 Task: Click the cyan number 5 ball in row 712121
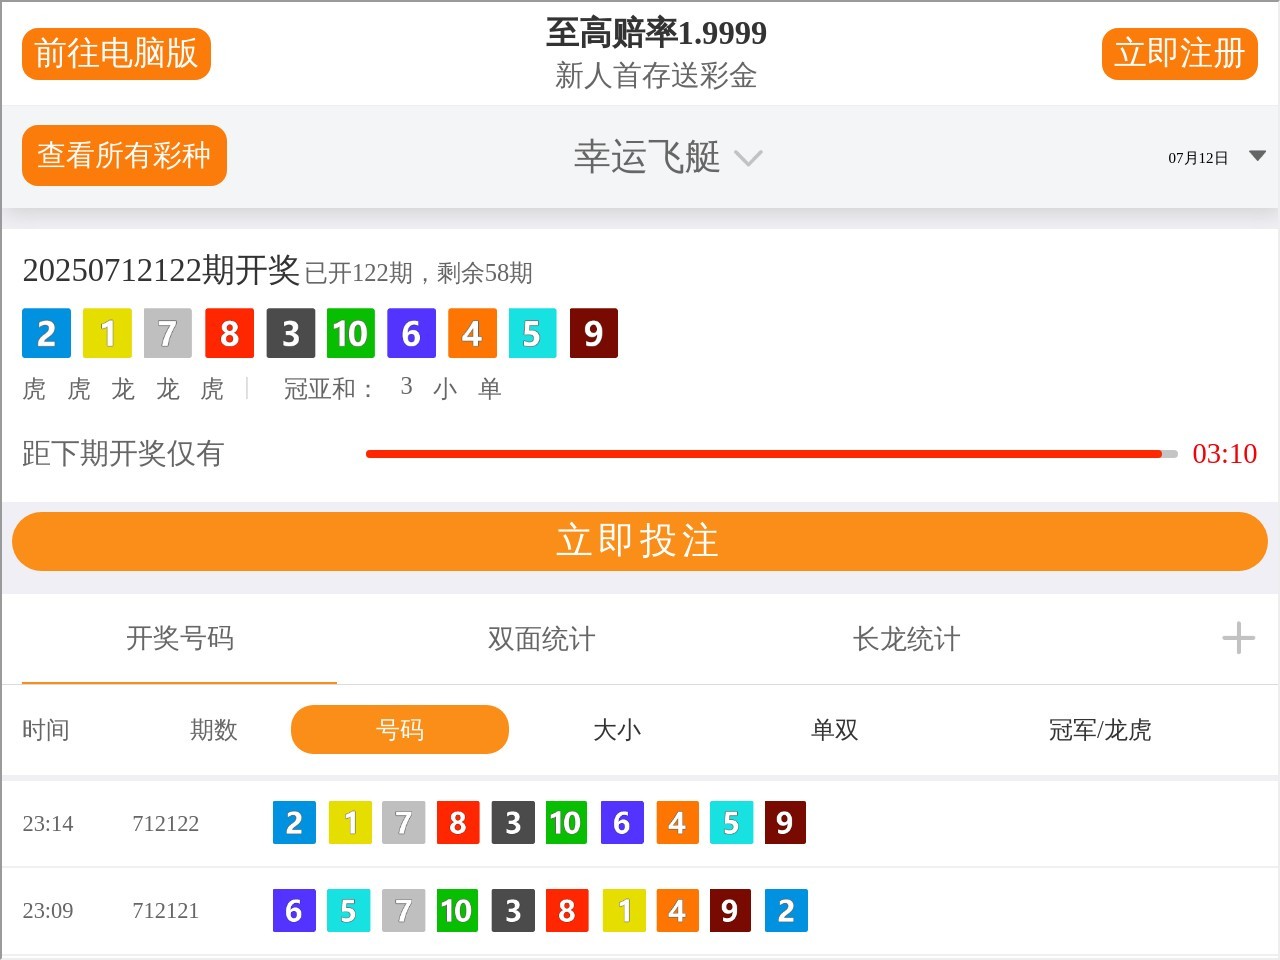[x=349, y=911]
